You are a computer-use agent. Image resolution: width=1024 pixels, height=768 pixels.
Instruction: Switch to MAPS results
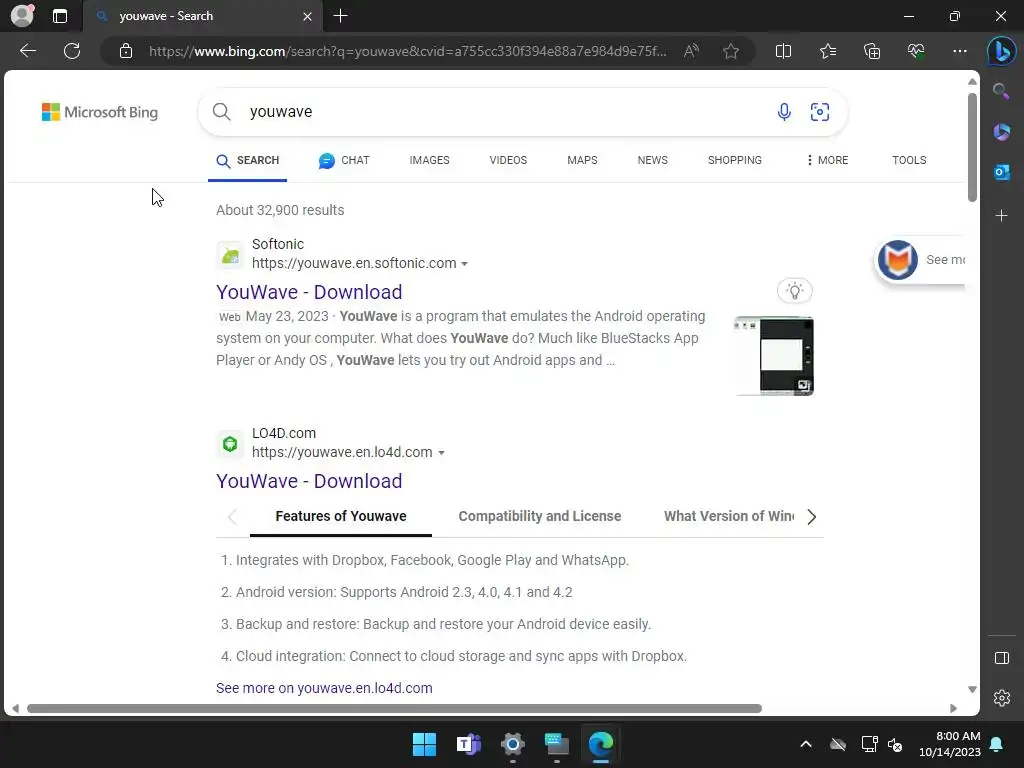tap(582, 161)
